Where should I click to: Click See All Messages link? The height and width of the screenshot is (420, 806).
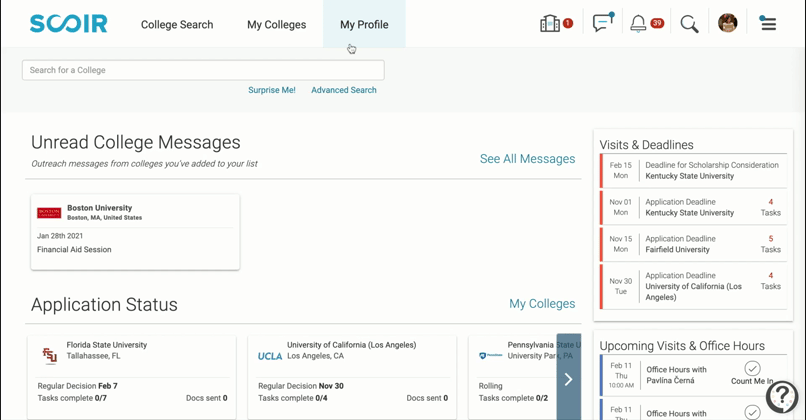pyautogui.click(x=527, y=159)
